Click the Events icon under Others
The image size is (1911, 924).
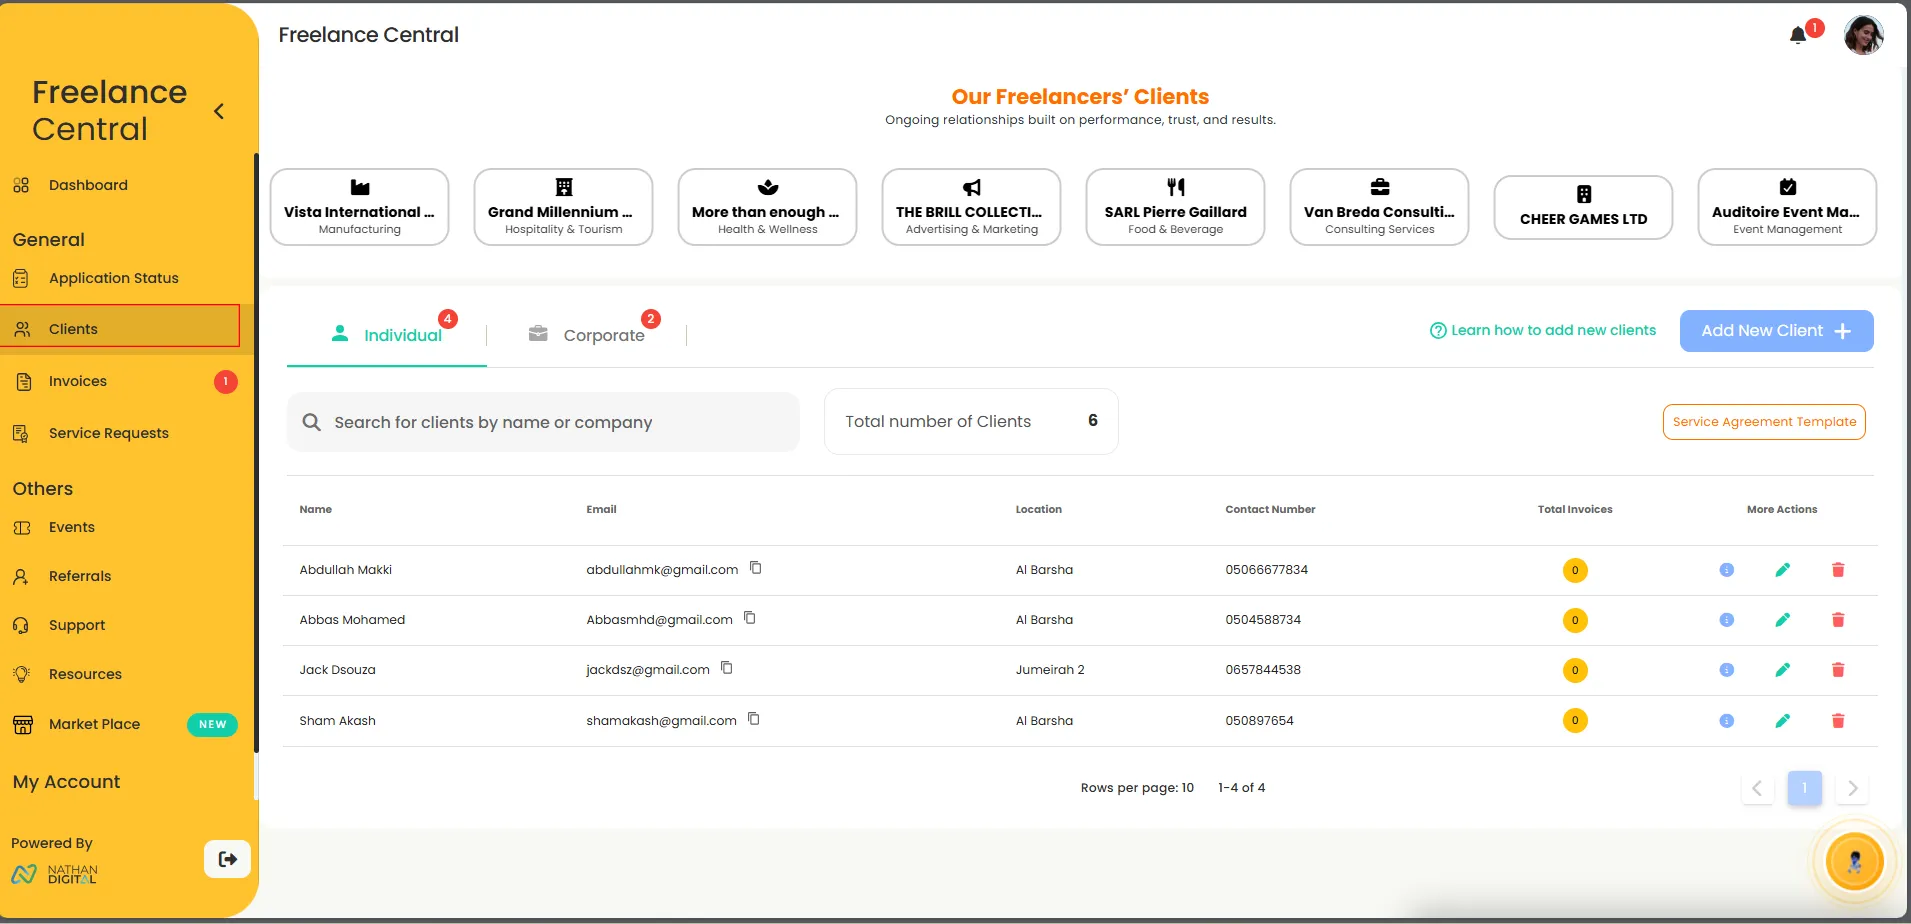(22, 527)
